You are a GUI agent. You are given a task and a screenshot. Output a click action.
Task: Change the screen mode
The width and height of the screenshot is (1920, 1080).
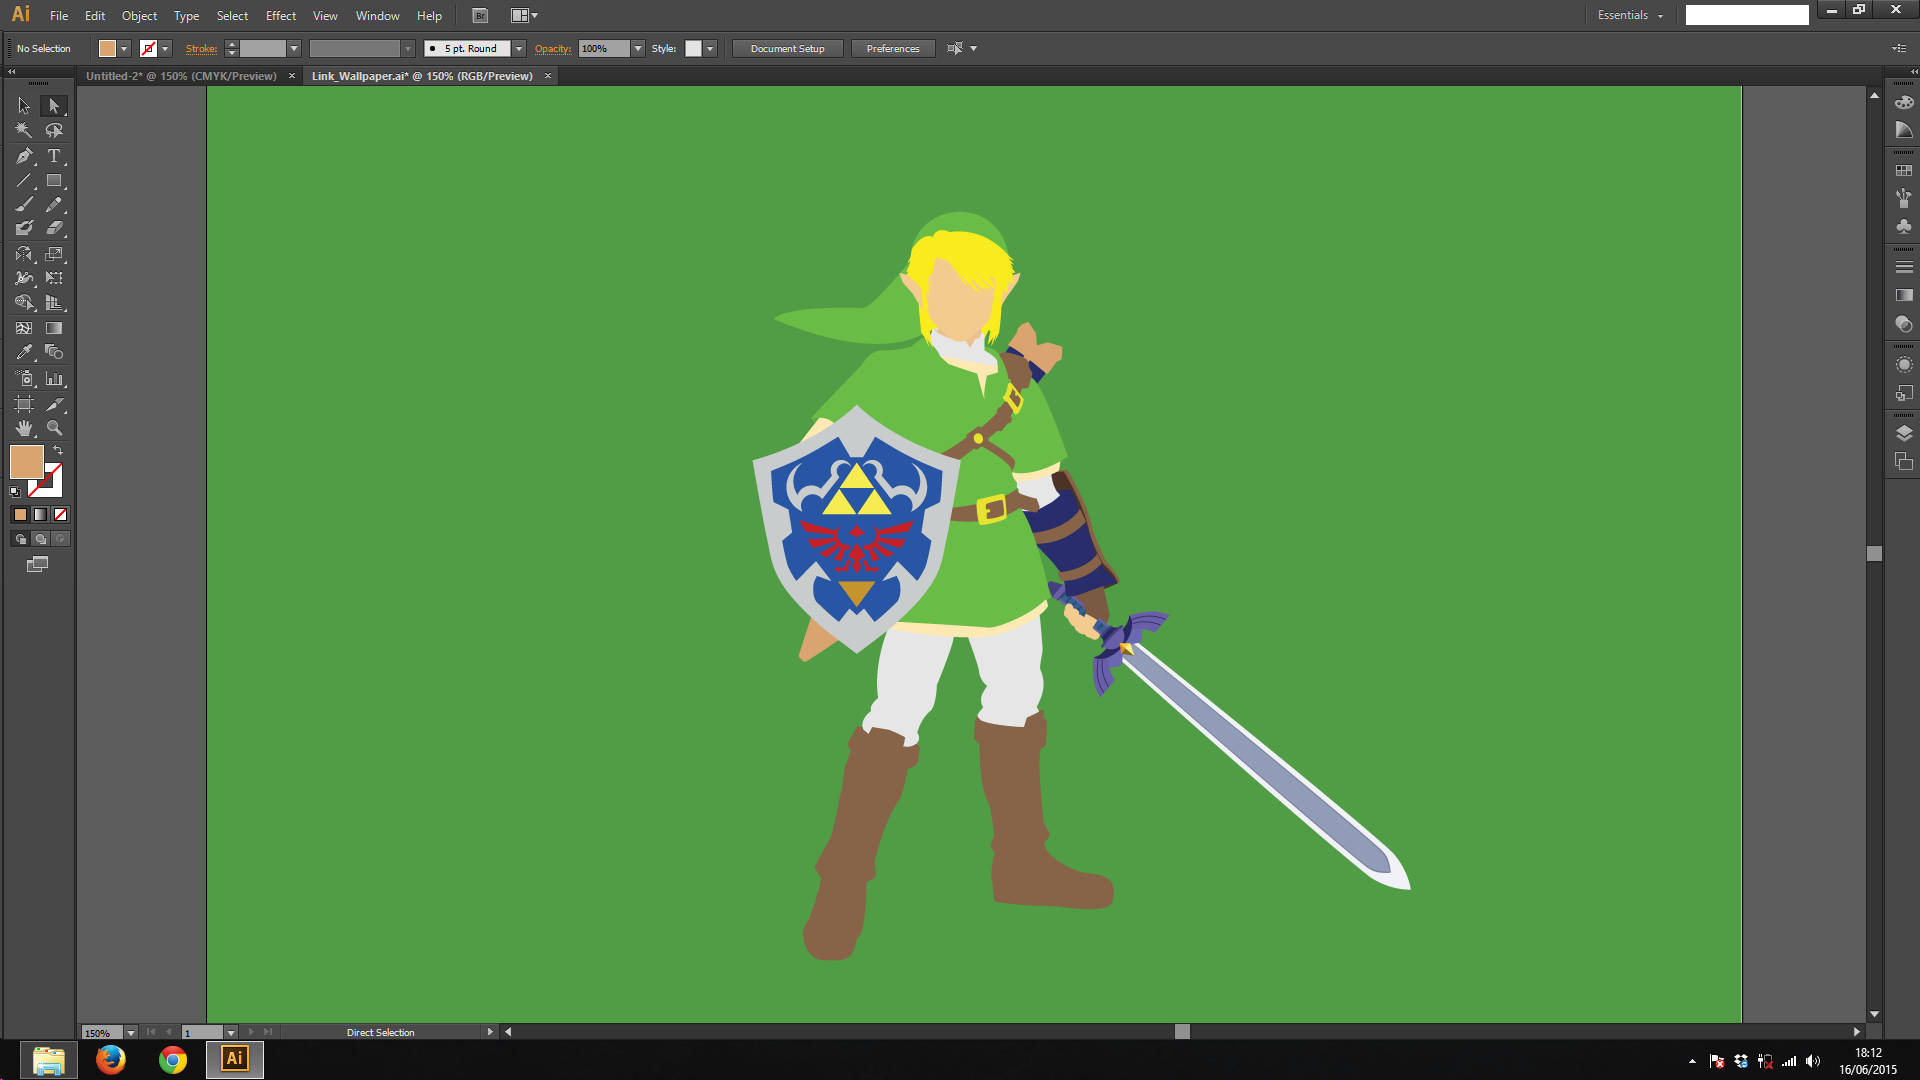pos(37,565)
